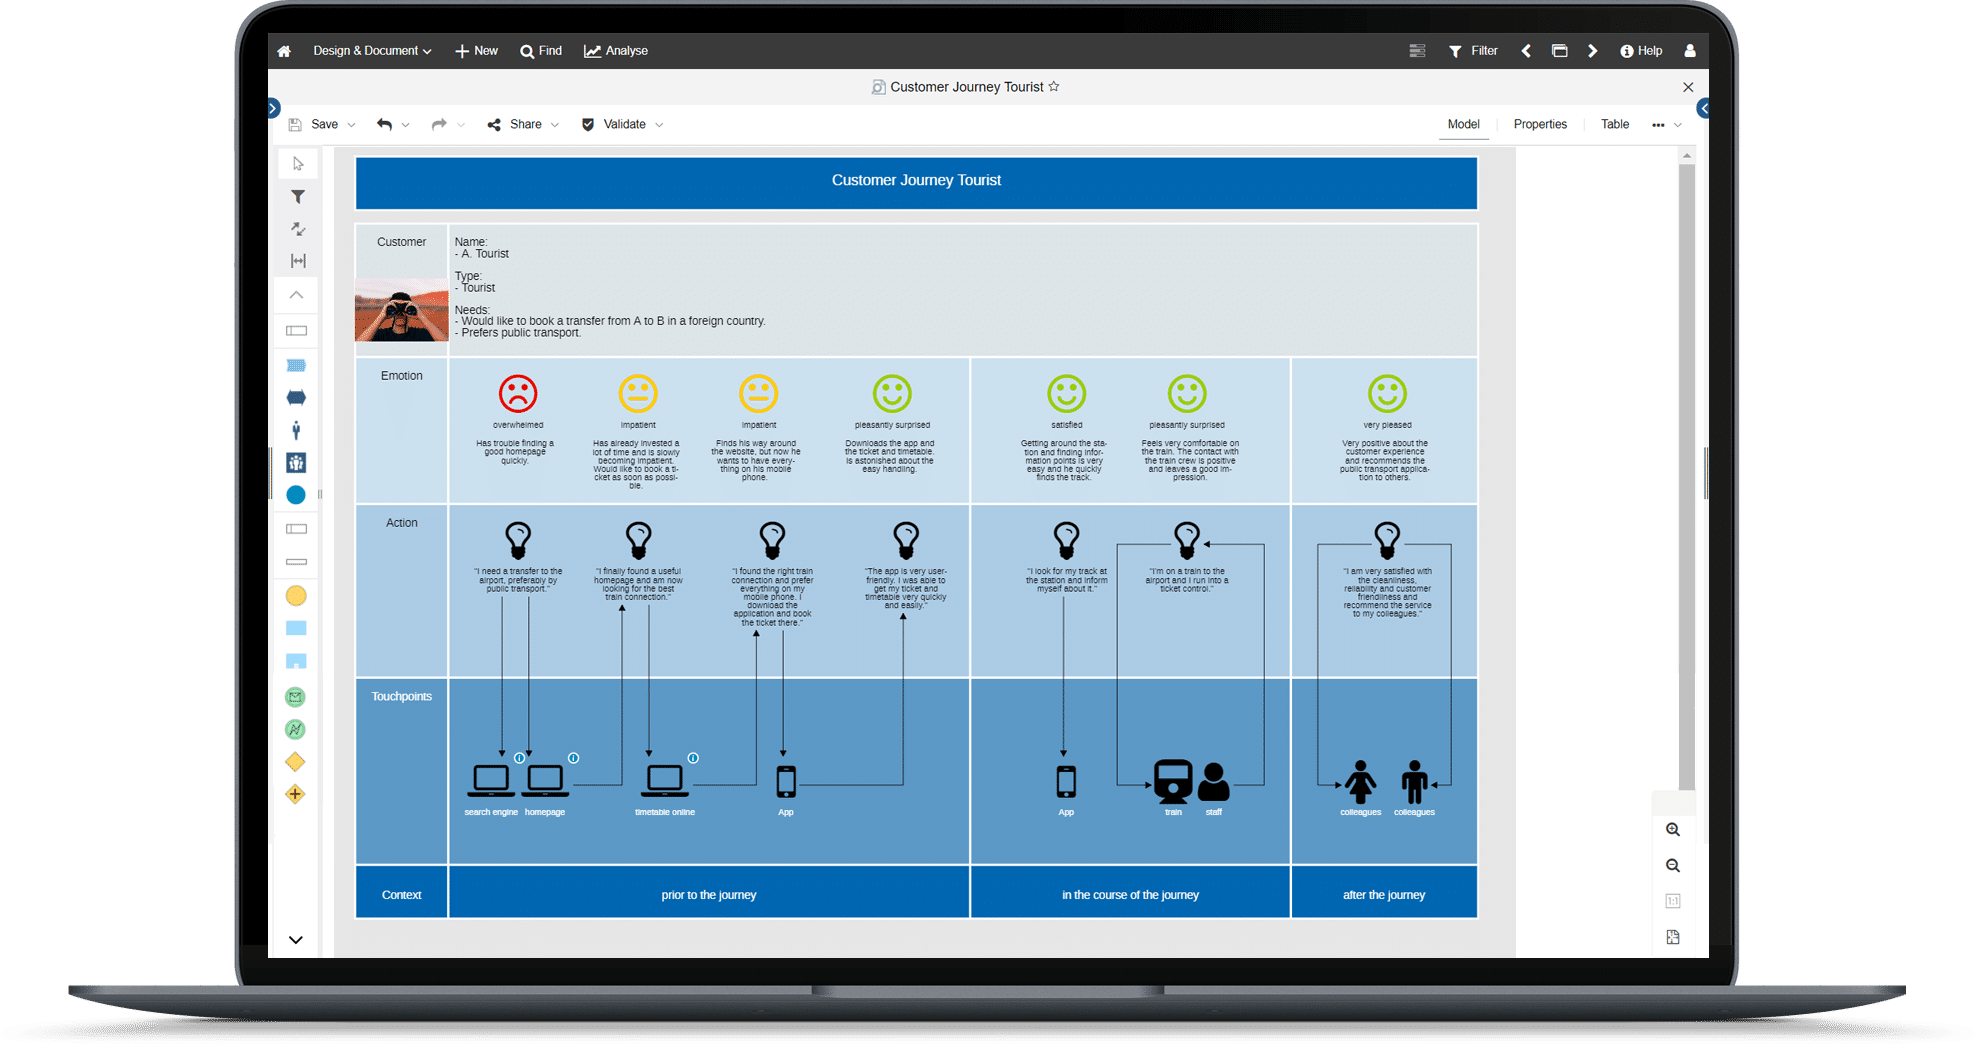Viewport: 1976px width, 1044px height.
Task: Click the zoom out magnifier
Action: pos(1672,866)
